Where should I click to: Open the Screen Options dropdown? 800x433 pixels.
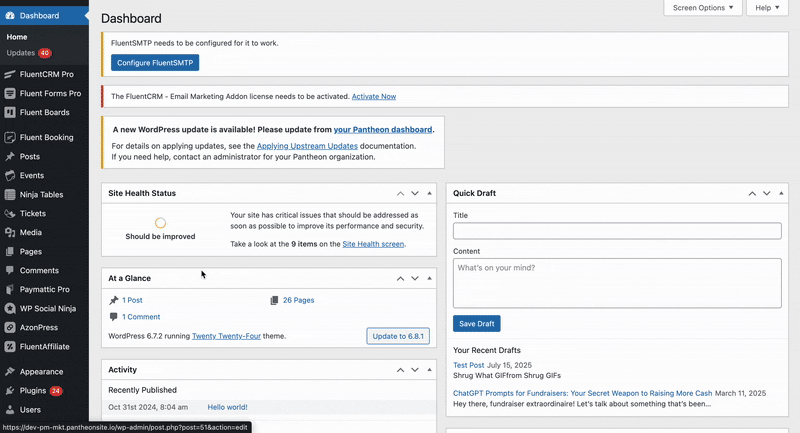703,8
